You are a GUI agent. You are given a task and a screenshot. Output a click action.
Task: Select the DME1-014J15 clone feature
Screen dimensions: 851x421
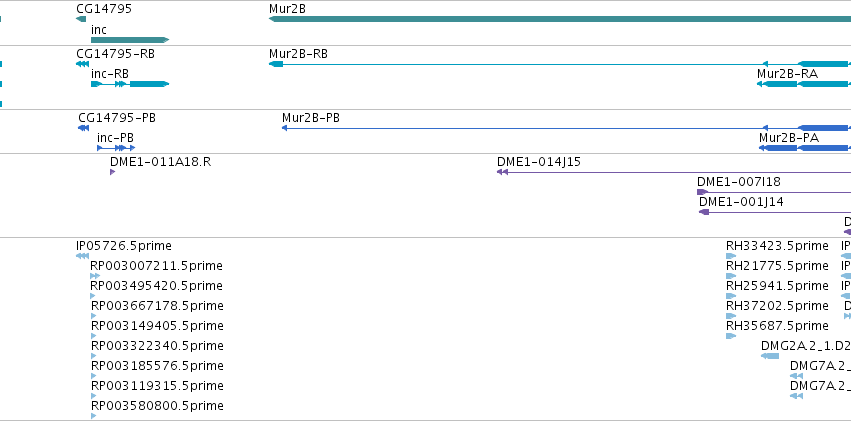coord(674,172)
